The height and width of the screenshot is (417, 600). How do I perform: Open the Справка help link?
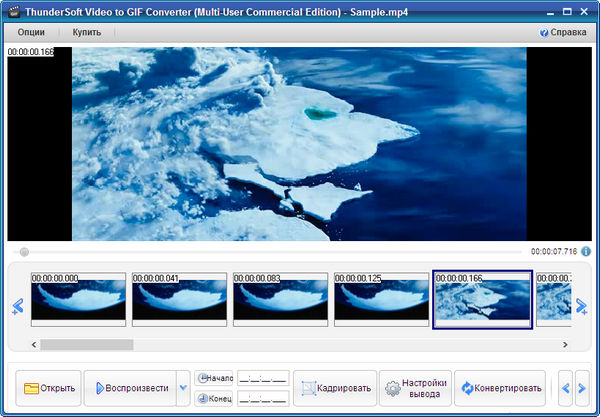[562, 32]
